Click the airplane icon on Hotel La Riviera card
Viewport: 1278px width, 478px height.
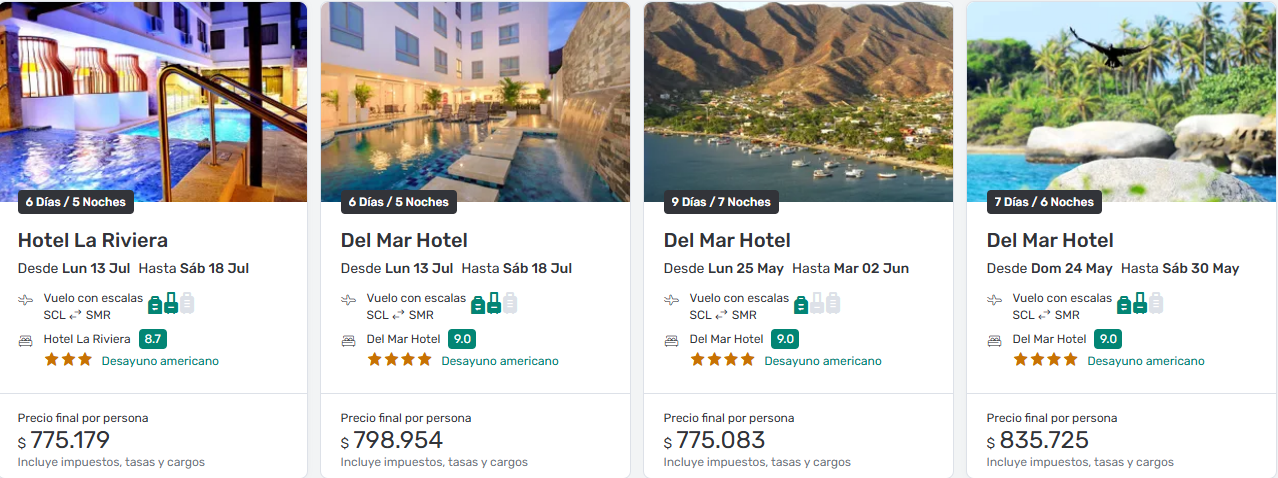click(26, 299)
